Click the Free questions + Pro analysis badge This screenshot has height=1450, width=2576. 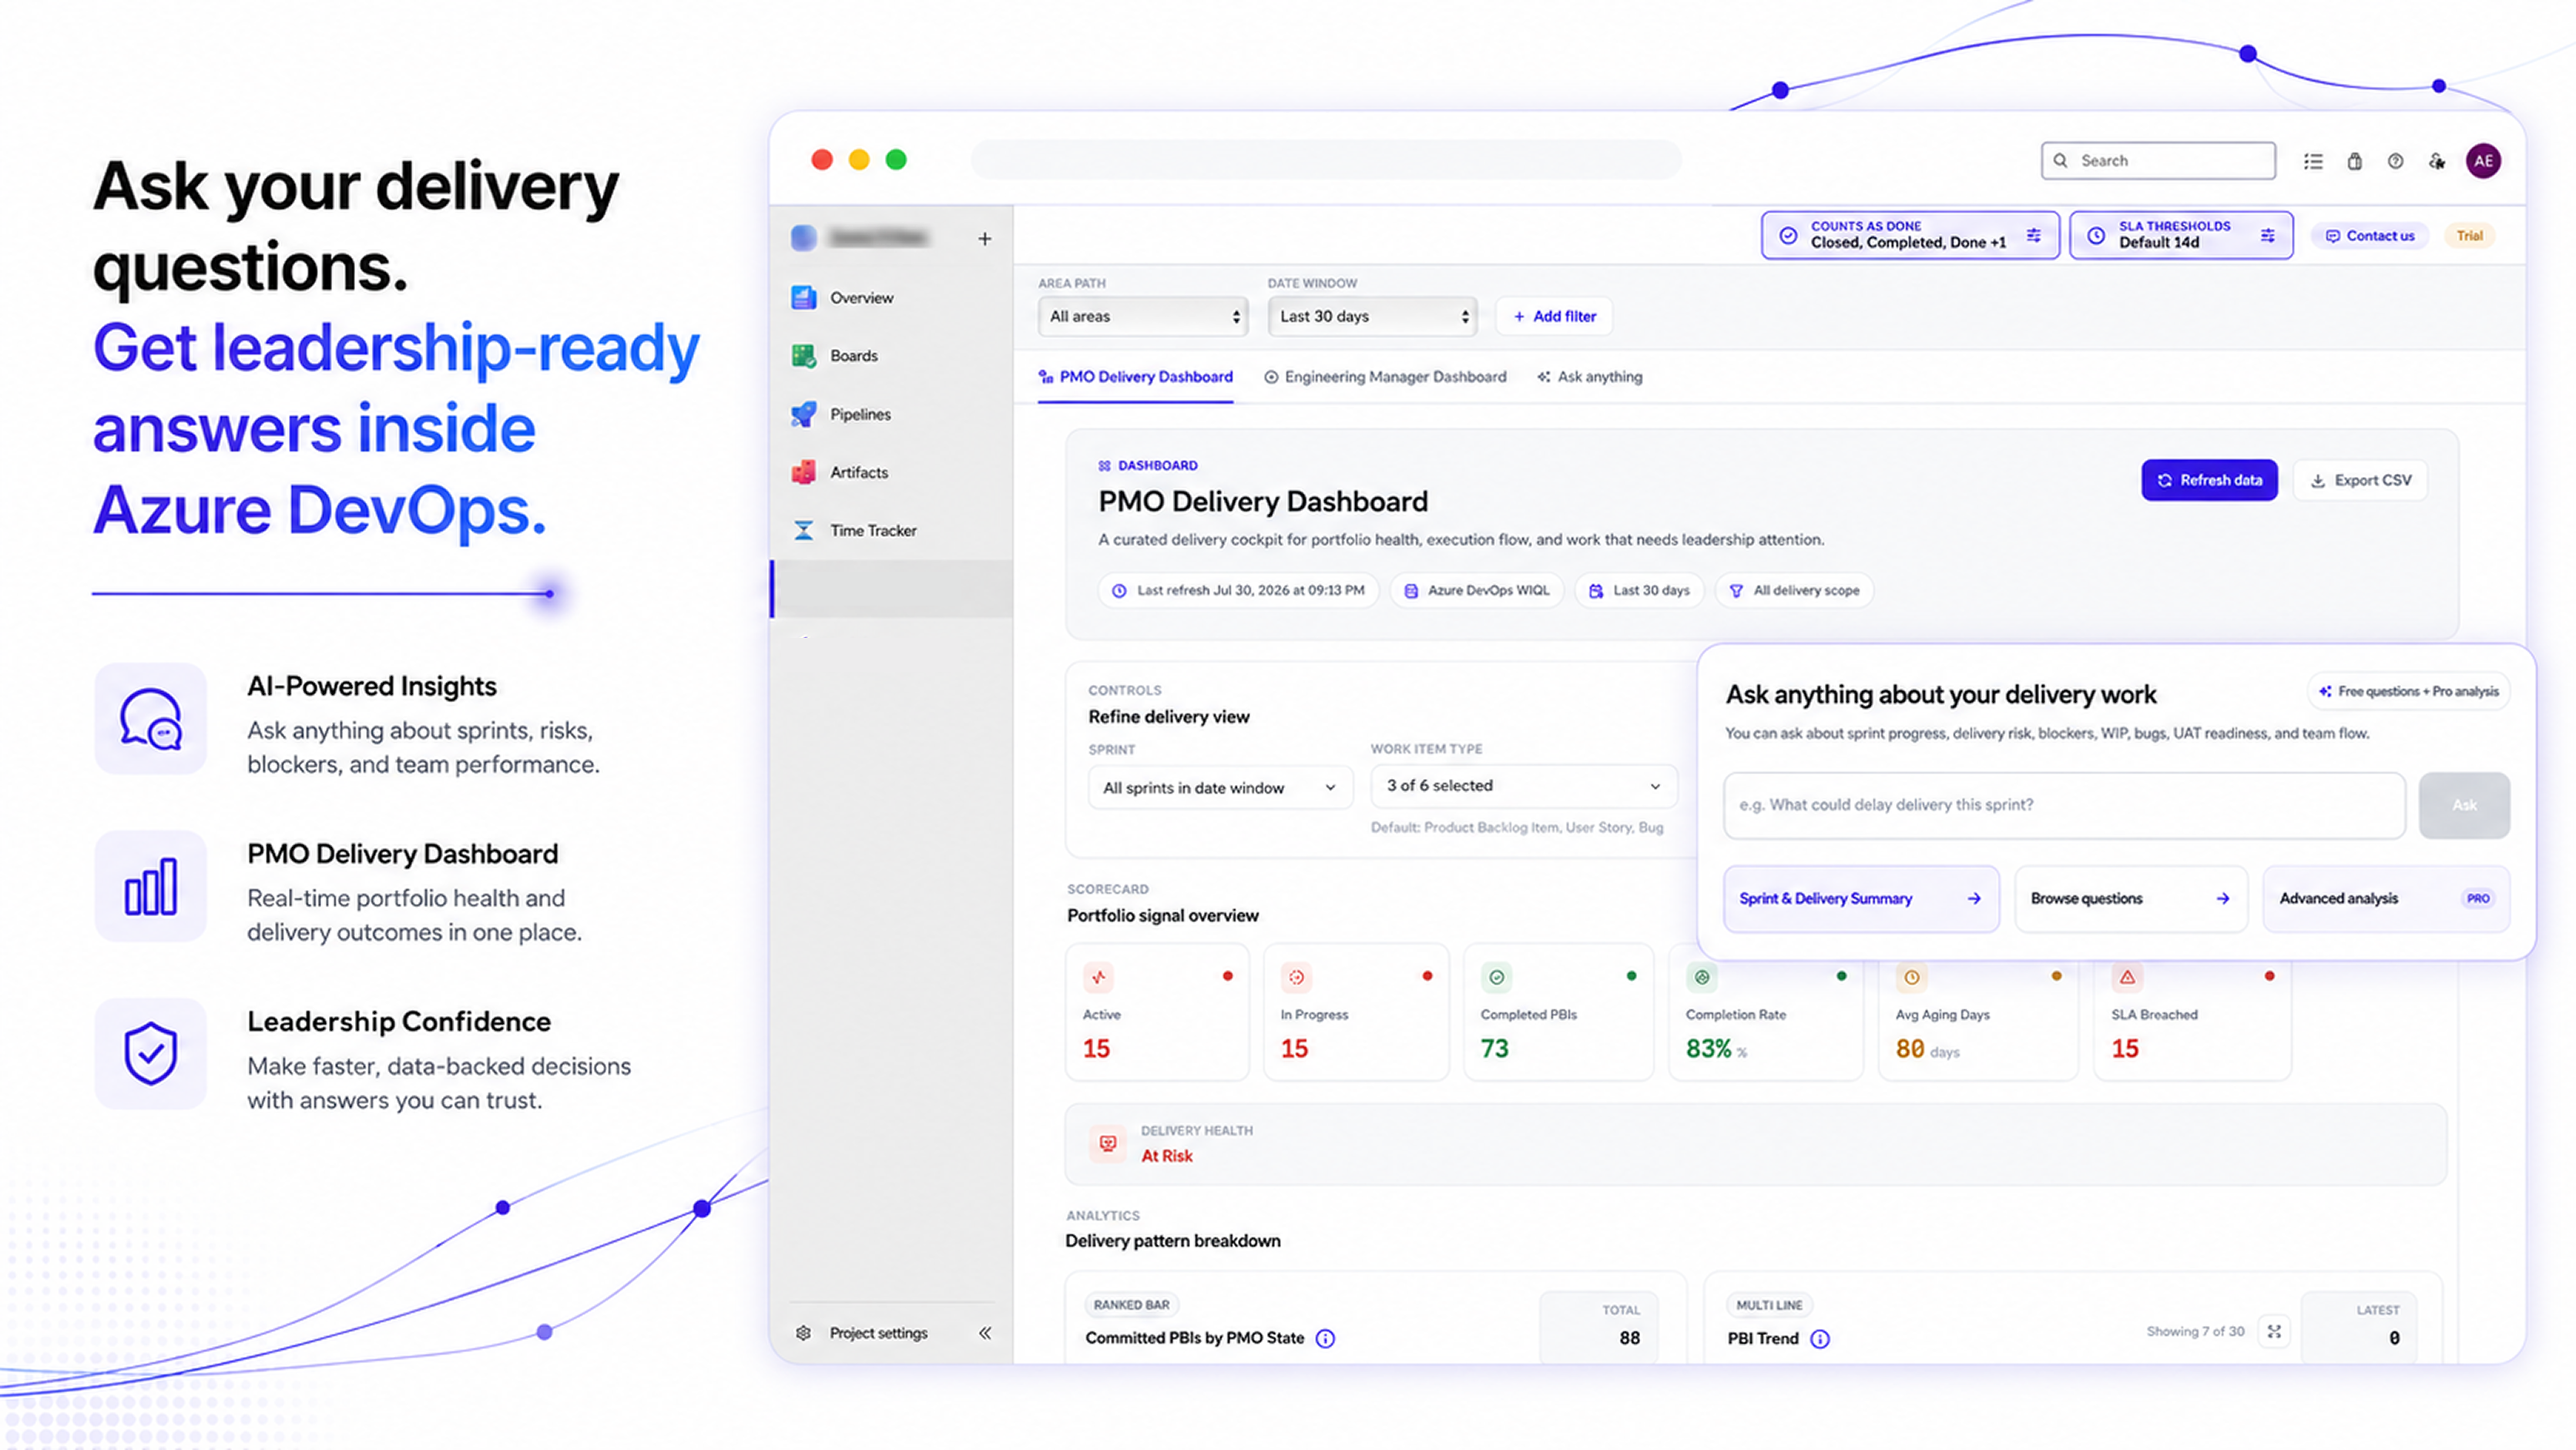[2408, 691]
